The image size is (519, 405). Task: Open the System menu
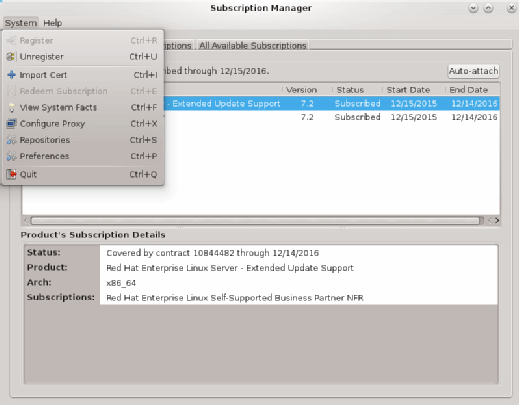pos(21,23)
